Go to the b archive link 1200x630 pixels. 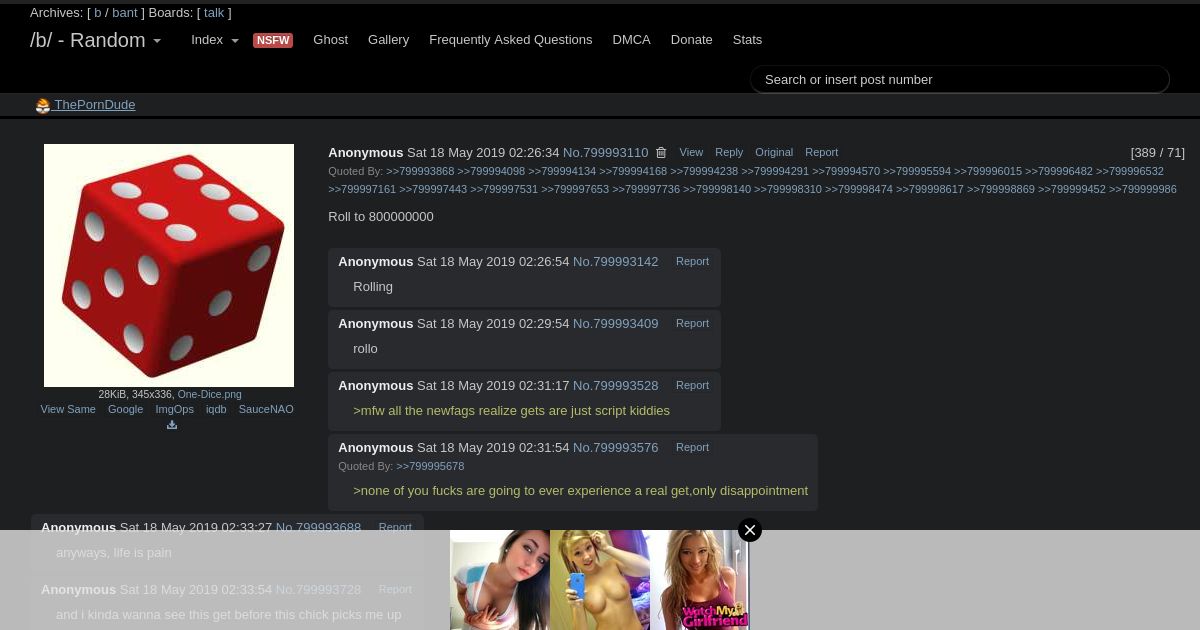pos(98,13)
